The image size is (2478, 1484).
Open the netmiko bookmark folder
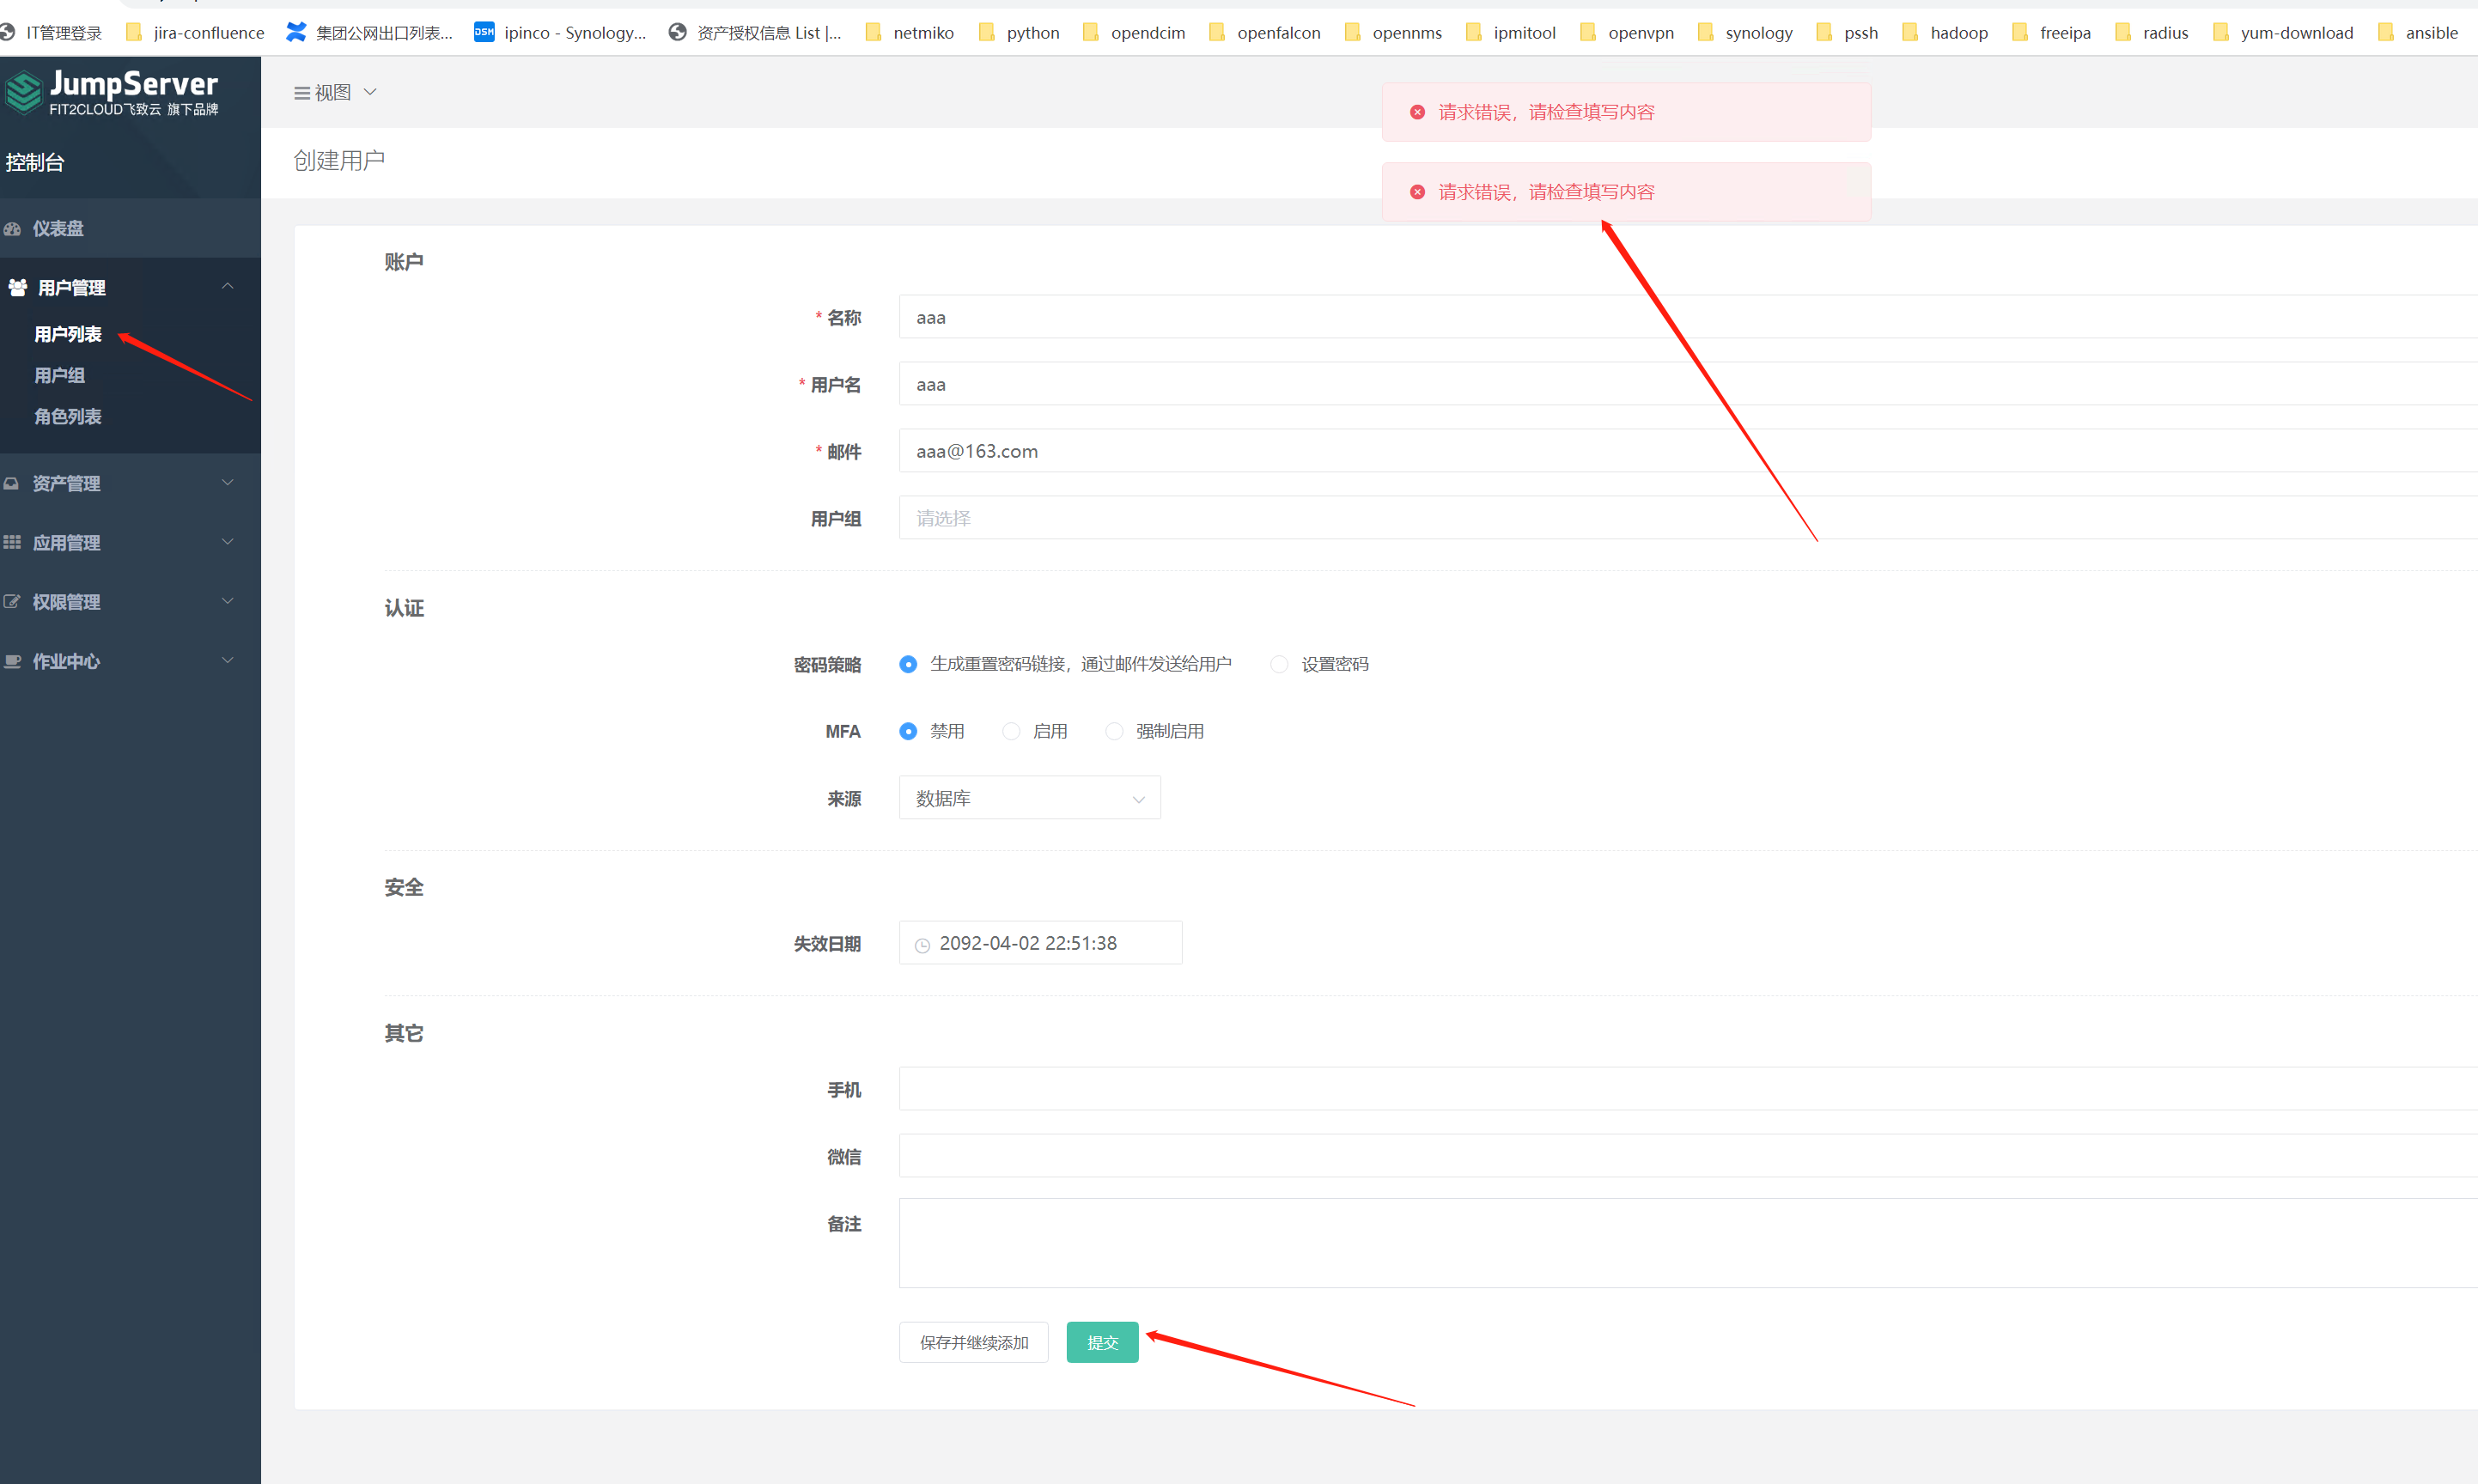click(910, 33)
